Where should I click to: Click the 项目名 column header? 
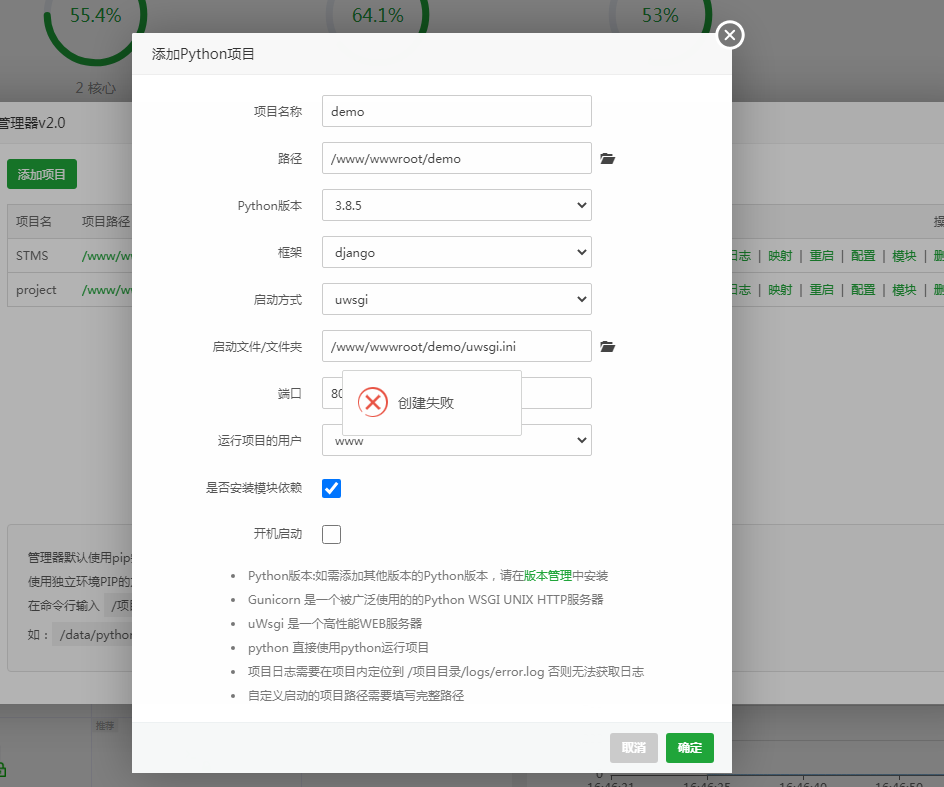coord(34,222)
